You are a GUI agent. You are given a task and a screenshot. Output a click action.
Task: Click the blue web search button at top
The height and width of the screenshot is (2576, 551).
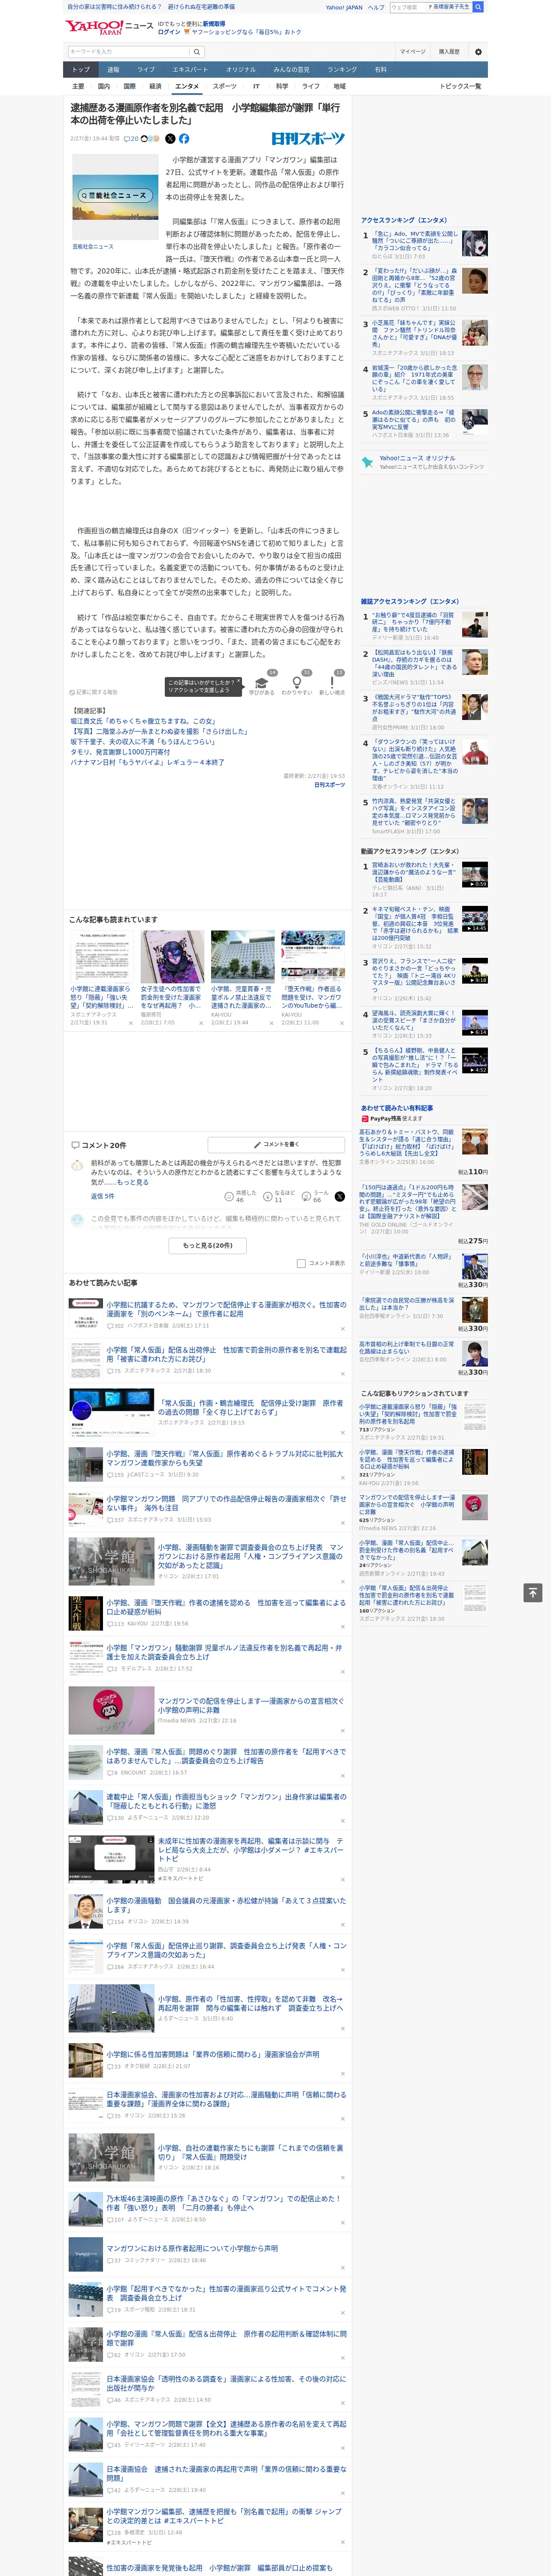coord(478,7)
